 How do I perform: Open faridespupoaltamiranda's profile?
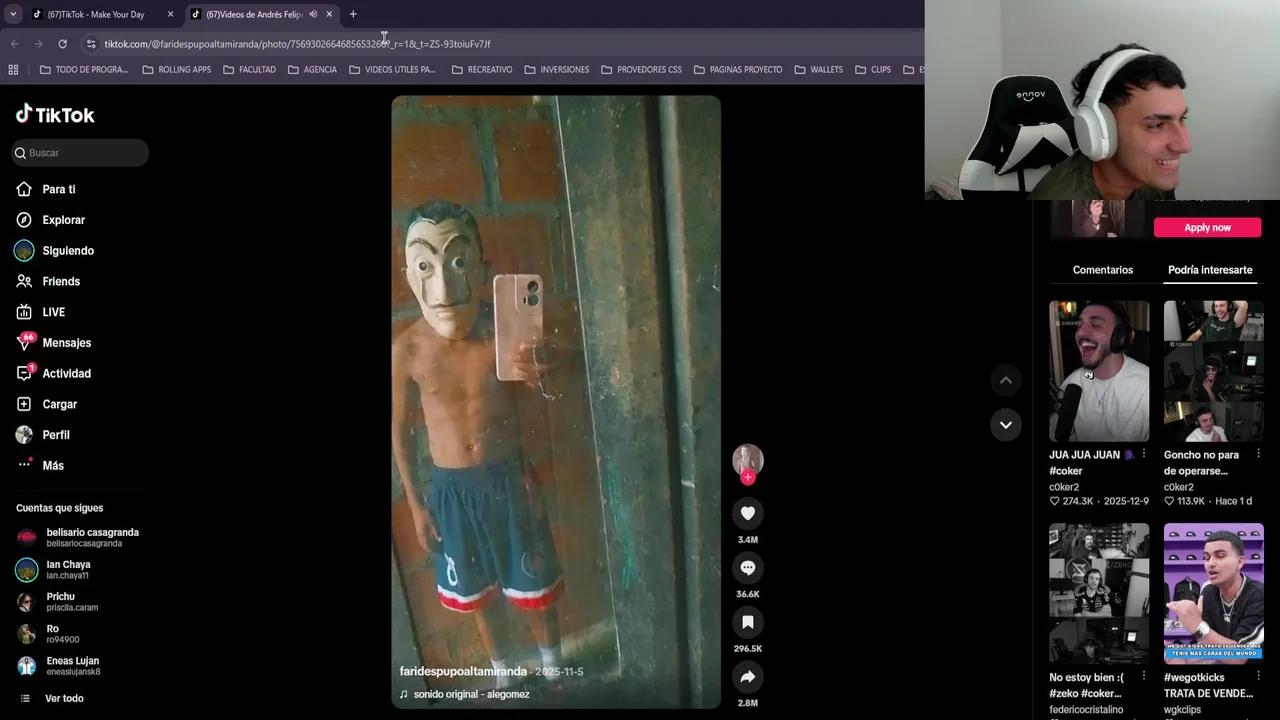click(463, 671)
